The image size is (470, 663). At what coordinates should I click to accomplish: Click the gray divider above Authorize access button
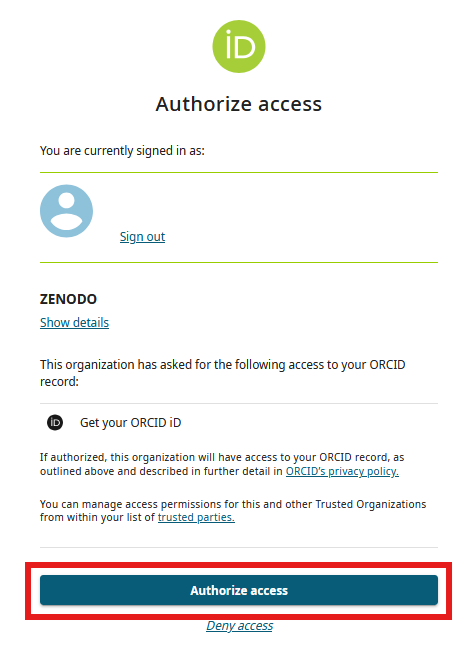point(239,548)
